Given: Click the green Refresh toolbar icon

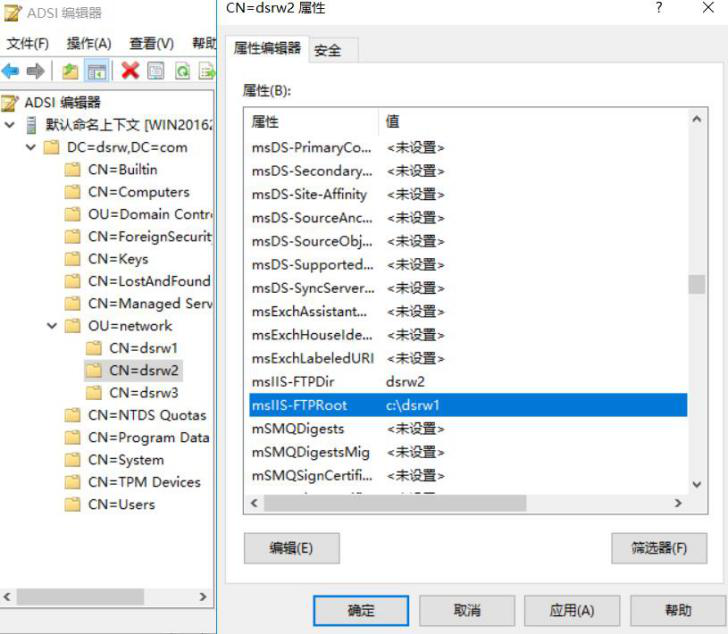Looking at the screenshot, I should tap(182, 71).
